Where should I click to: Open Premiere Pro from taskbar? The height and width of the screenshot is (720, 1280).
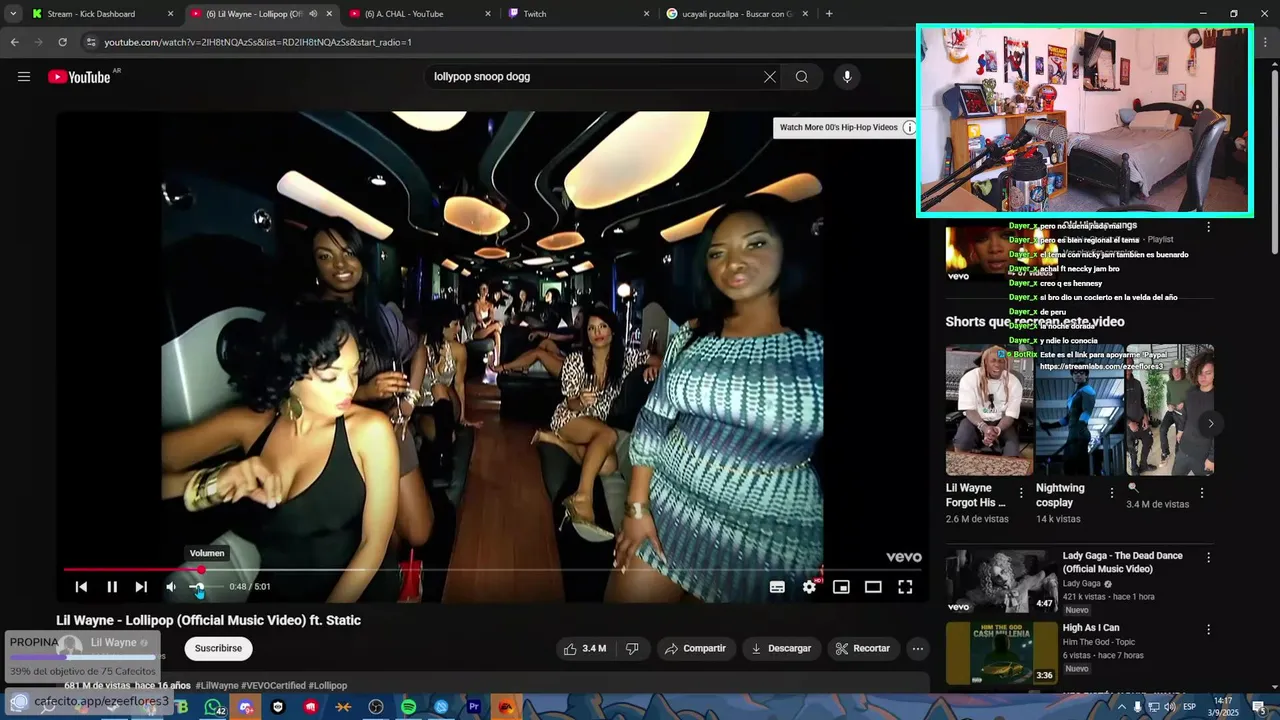pyautogui.click(x=474, y=707)
